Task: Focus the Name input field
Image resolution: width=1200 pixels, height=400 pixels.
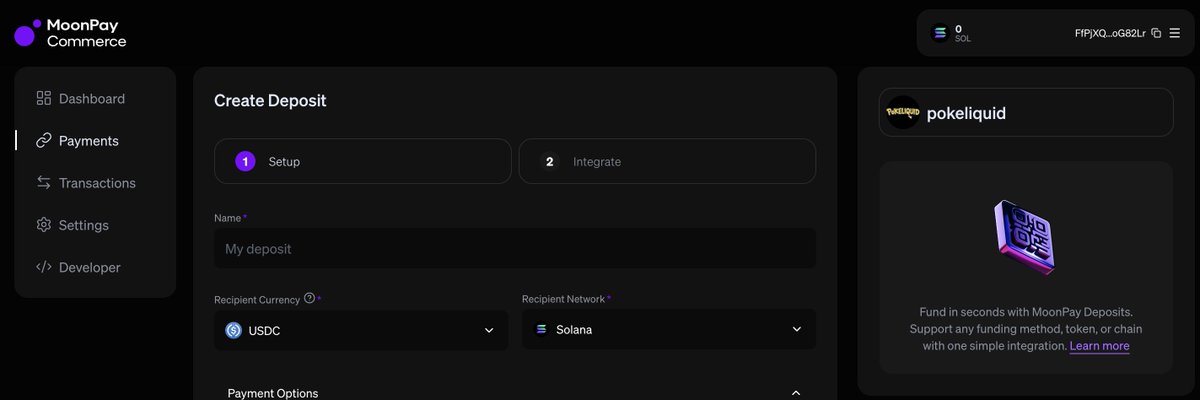Action: 515,248
